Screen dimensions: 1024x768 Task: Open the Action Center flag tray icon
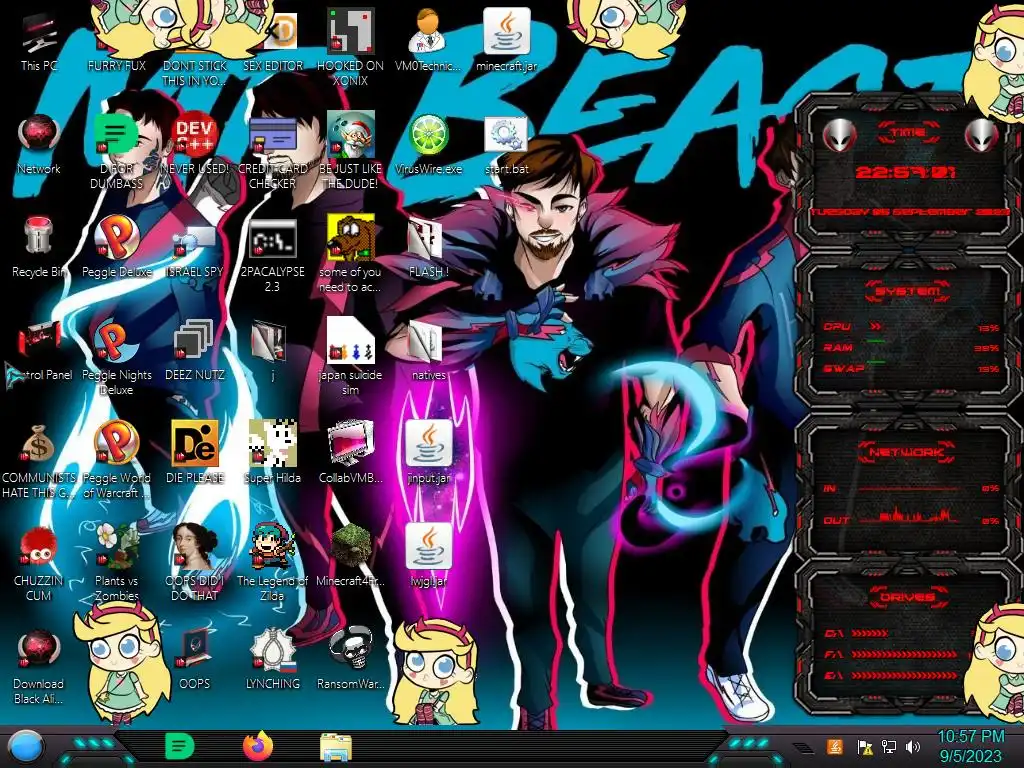(x=865, y=747)
